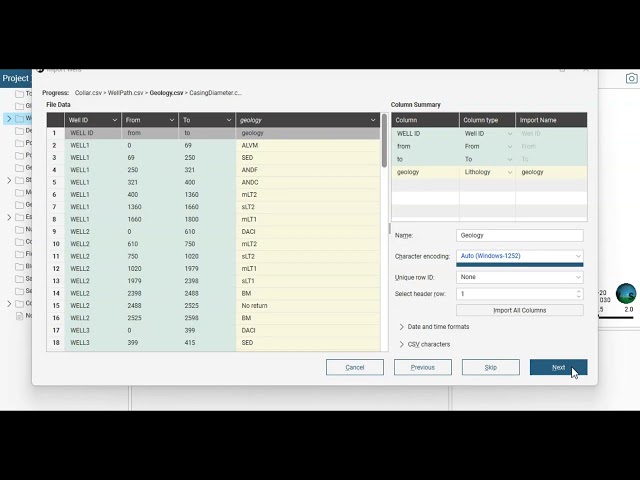Click geology row in Column Summary
The image size is (640, 480).
489,172
